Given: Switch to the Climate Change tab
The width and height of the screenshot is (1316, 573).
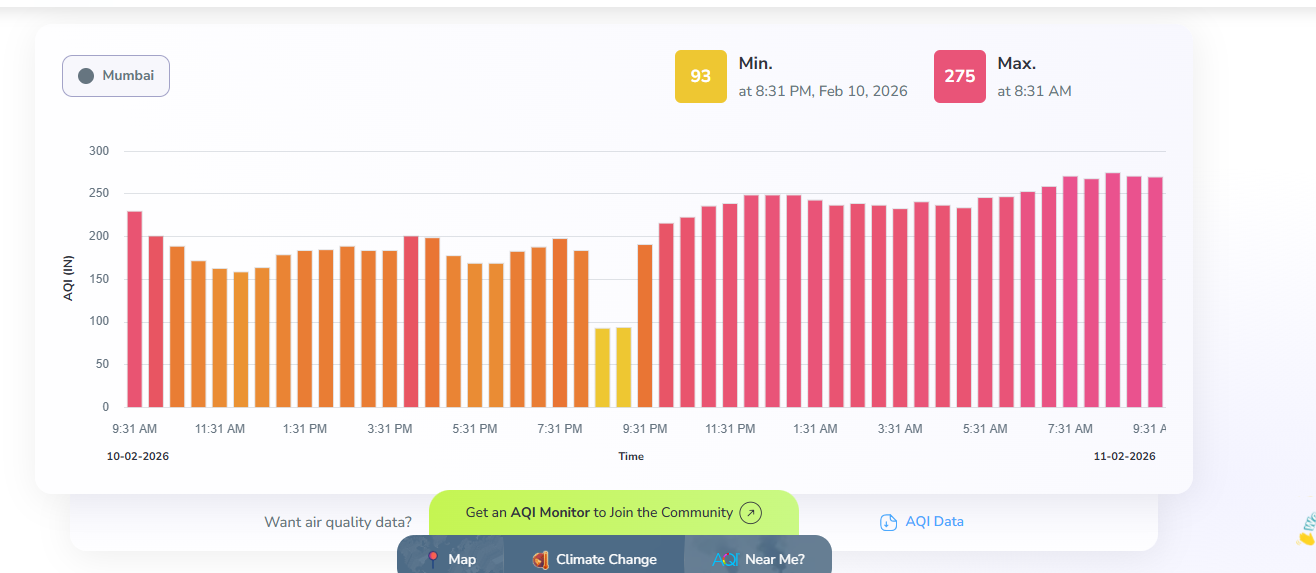Looking at the screenshot, I should pyautogui.click(x=594, y=559).
